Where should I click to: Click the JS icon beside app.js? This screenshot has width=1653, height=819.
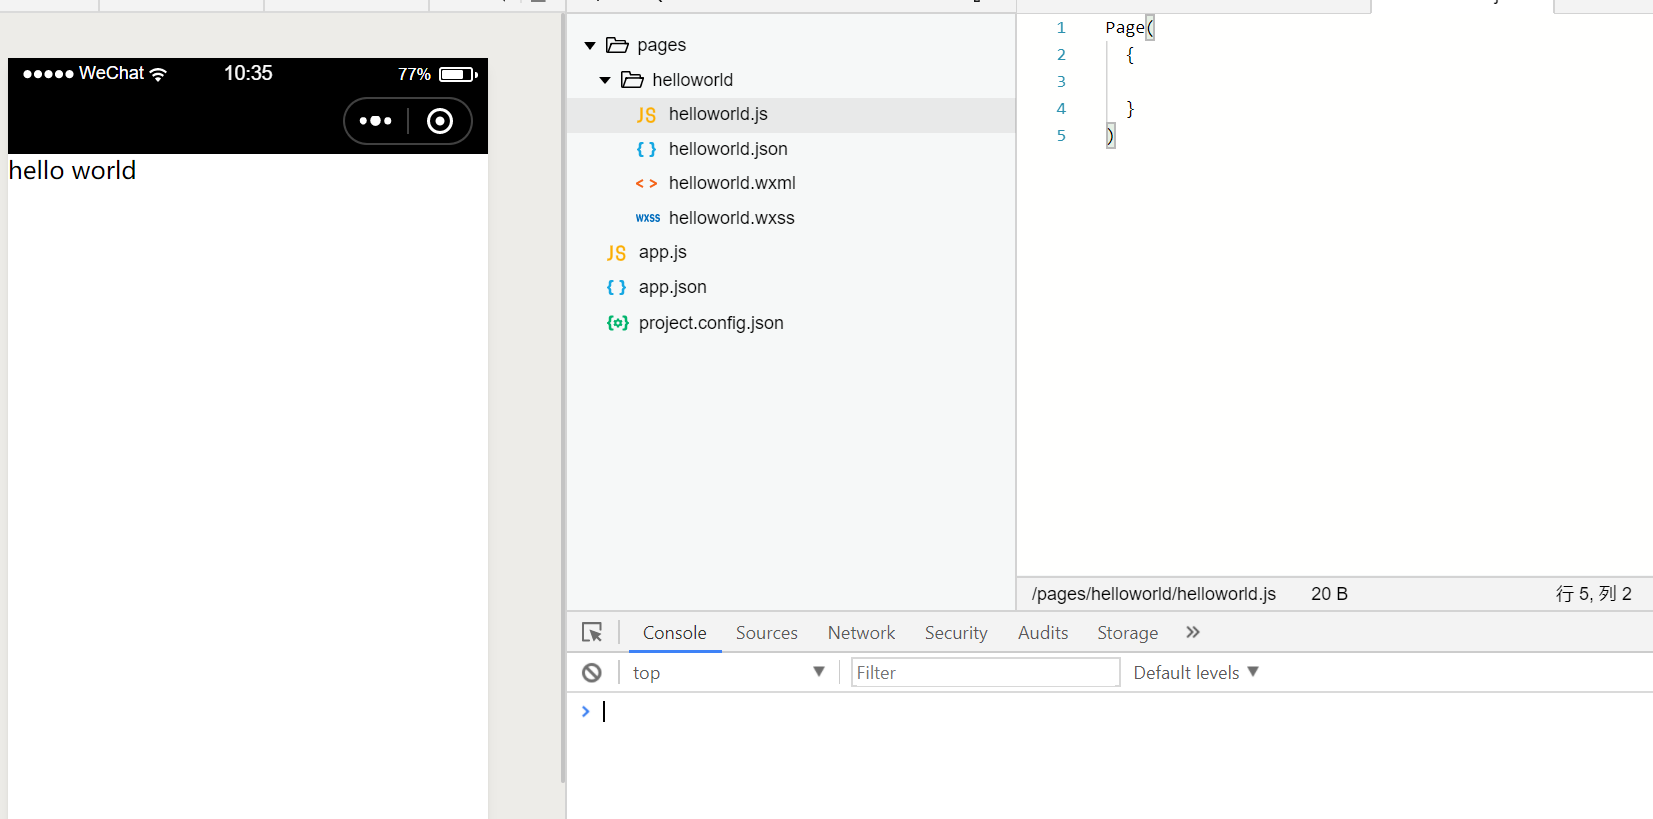[616, 253]
